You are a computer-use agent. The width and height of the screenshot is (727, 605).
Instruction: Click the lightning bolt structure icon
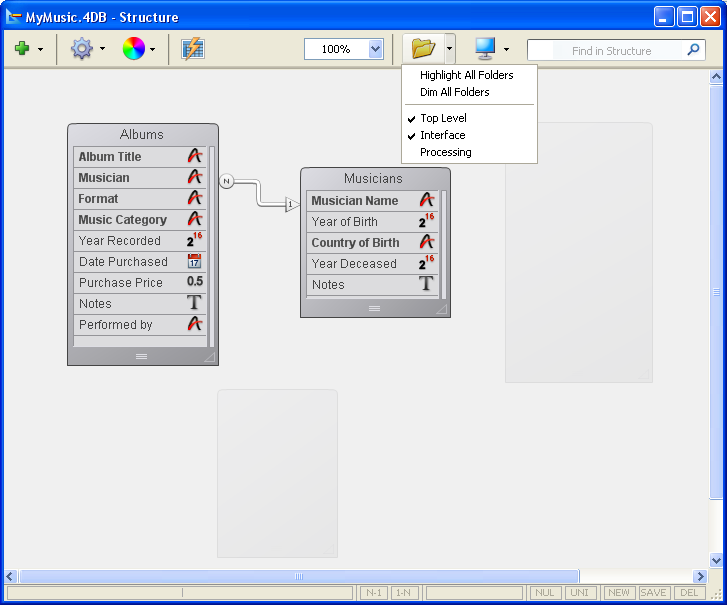point(193,48)
